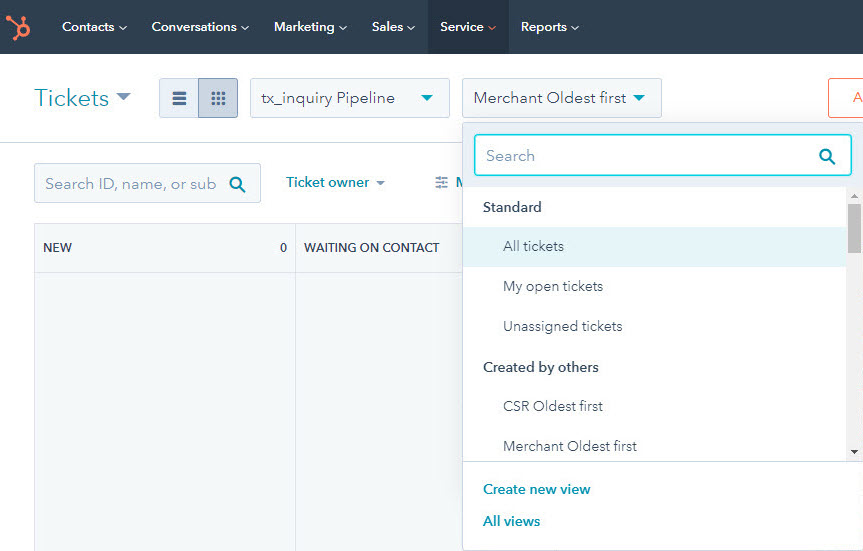The image size is (863, 551).
Task: Open Reports navigation menu
Action: [x=549, y=27]
